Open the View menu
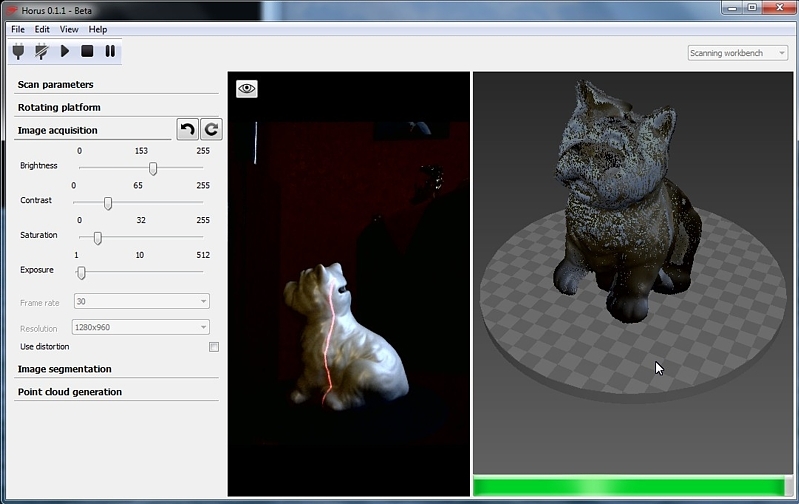799x504 pixels. 69,29
